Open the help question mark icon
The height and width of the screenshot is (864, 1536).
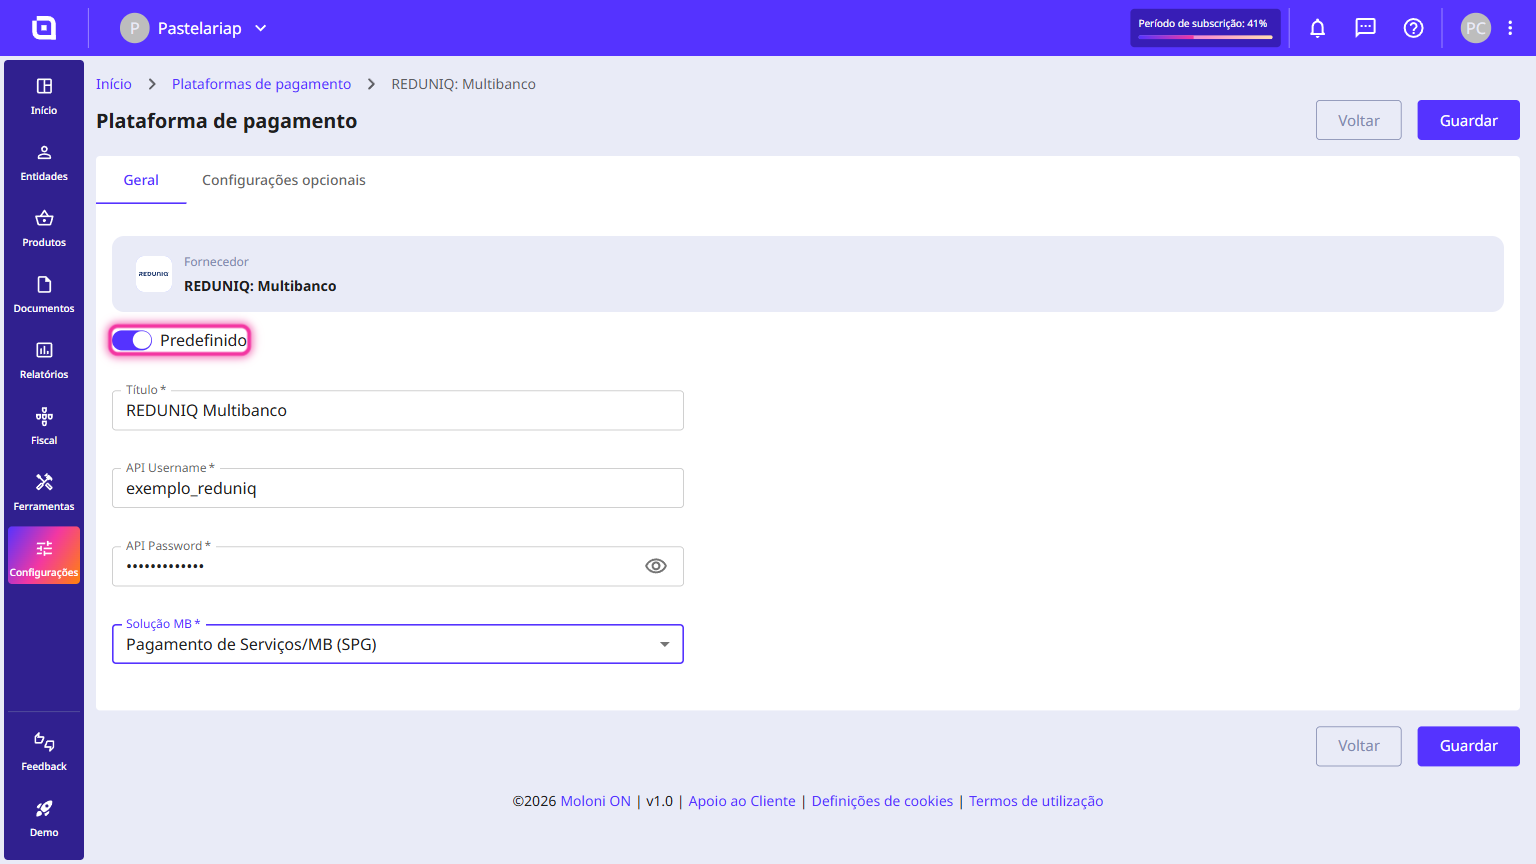click(1414, 28)
